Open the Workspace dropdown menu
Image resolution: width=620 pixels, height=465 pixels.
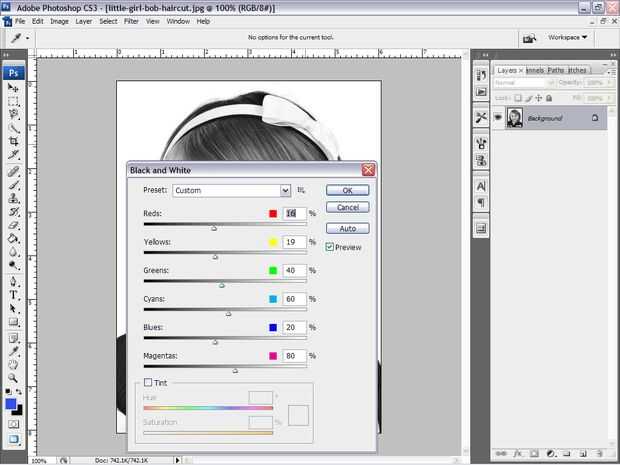click(x=566, y=38)
